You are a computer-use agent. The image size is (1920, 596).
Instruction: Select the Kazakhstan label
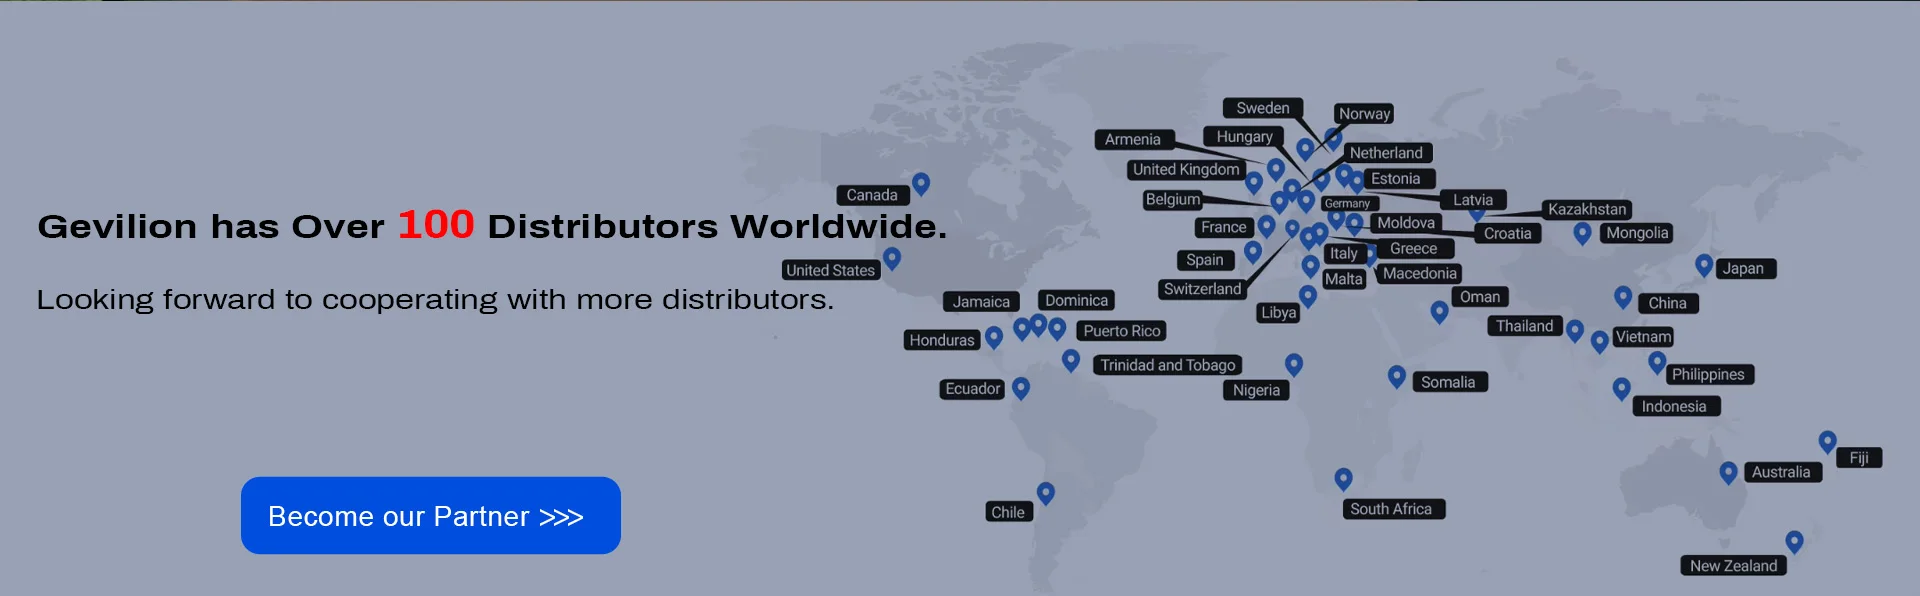coord(1587,210)
